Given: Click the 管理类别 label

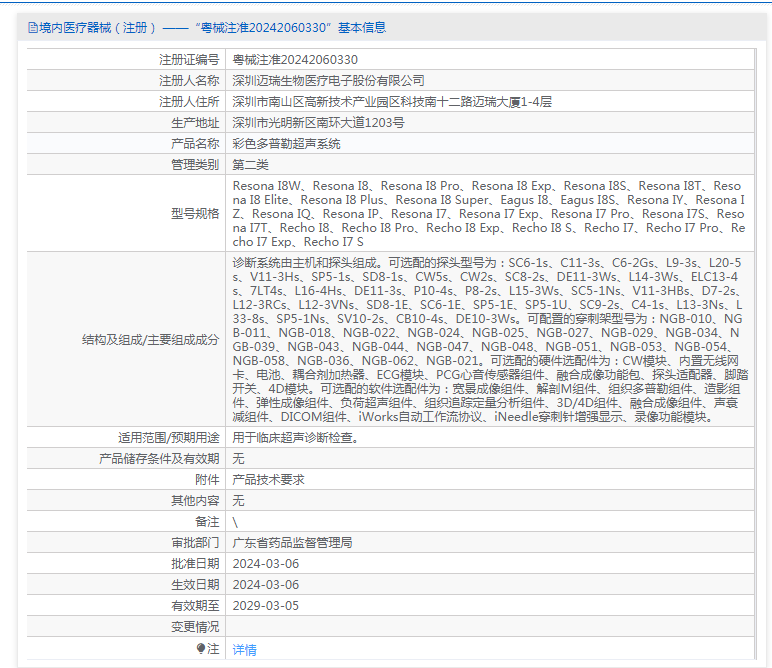Looking at the screenshot, I should (195, 165).
